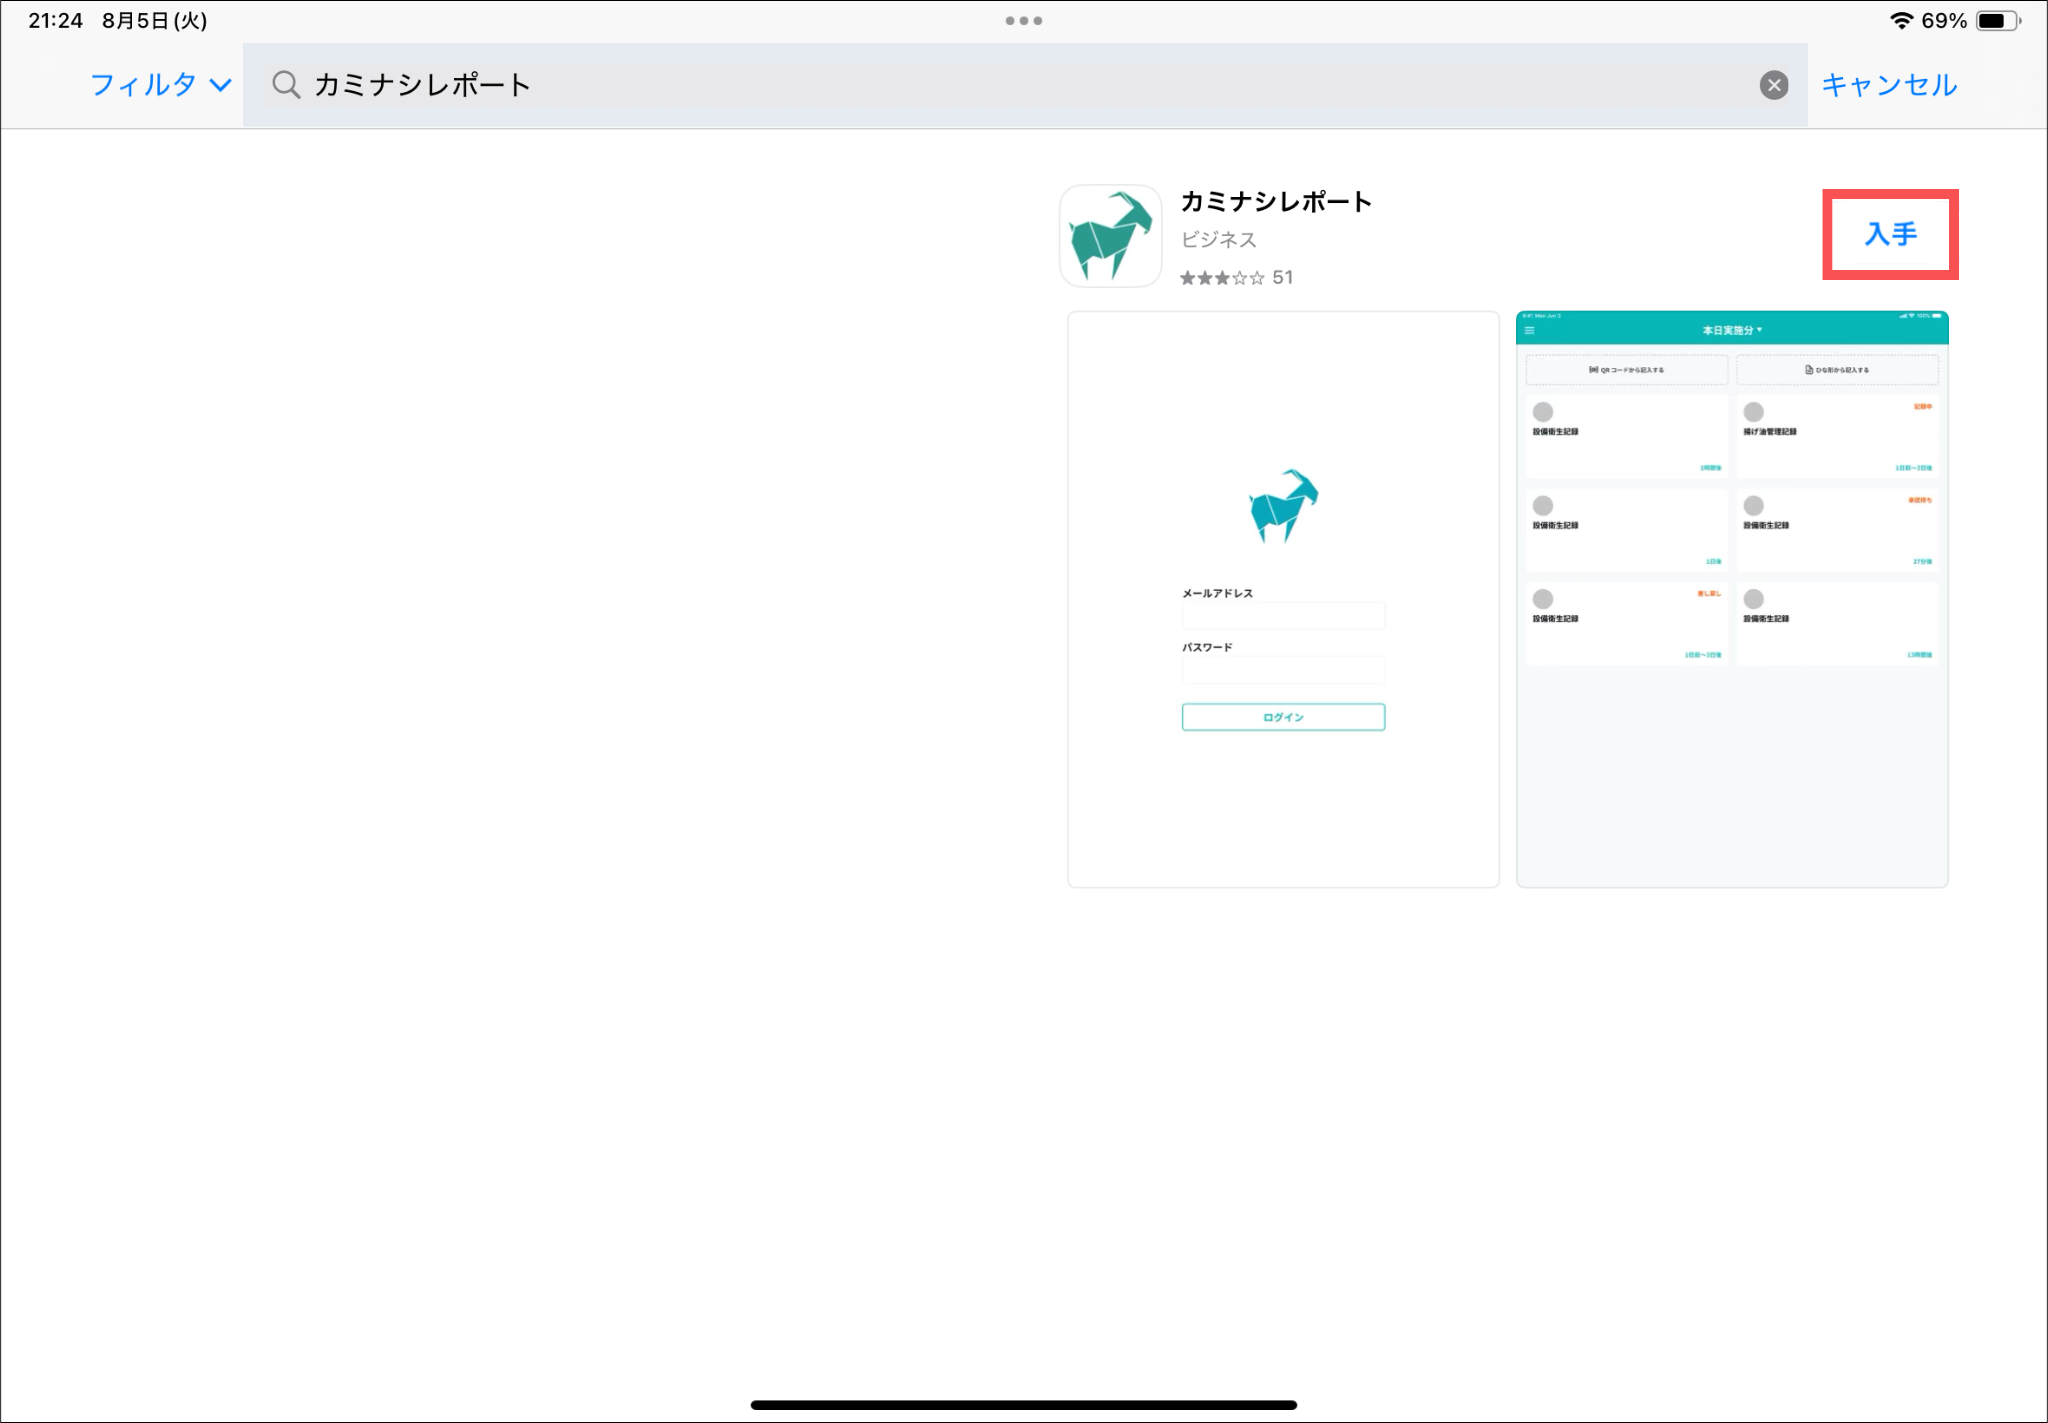The image size is (2048, 1423).
Task: Tap the 入手 get button
Action: 1889,234
